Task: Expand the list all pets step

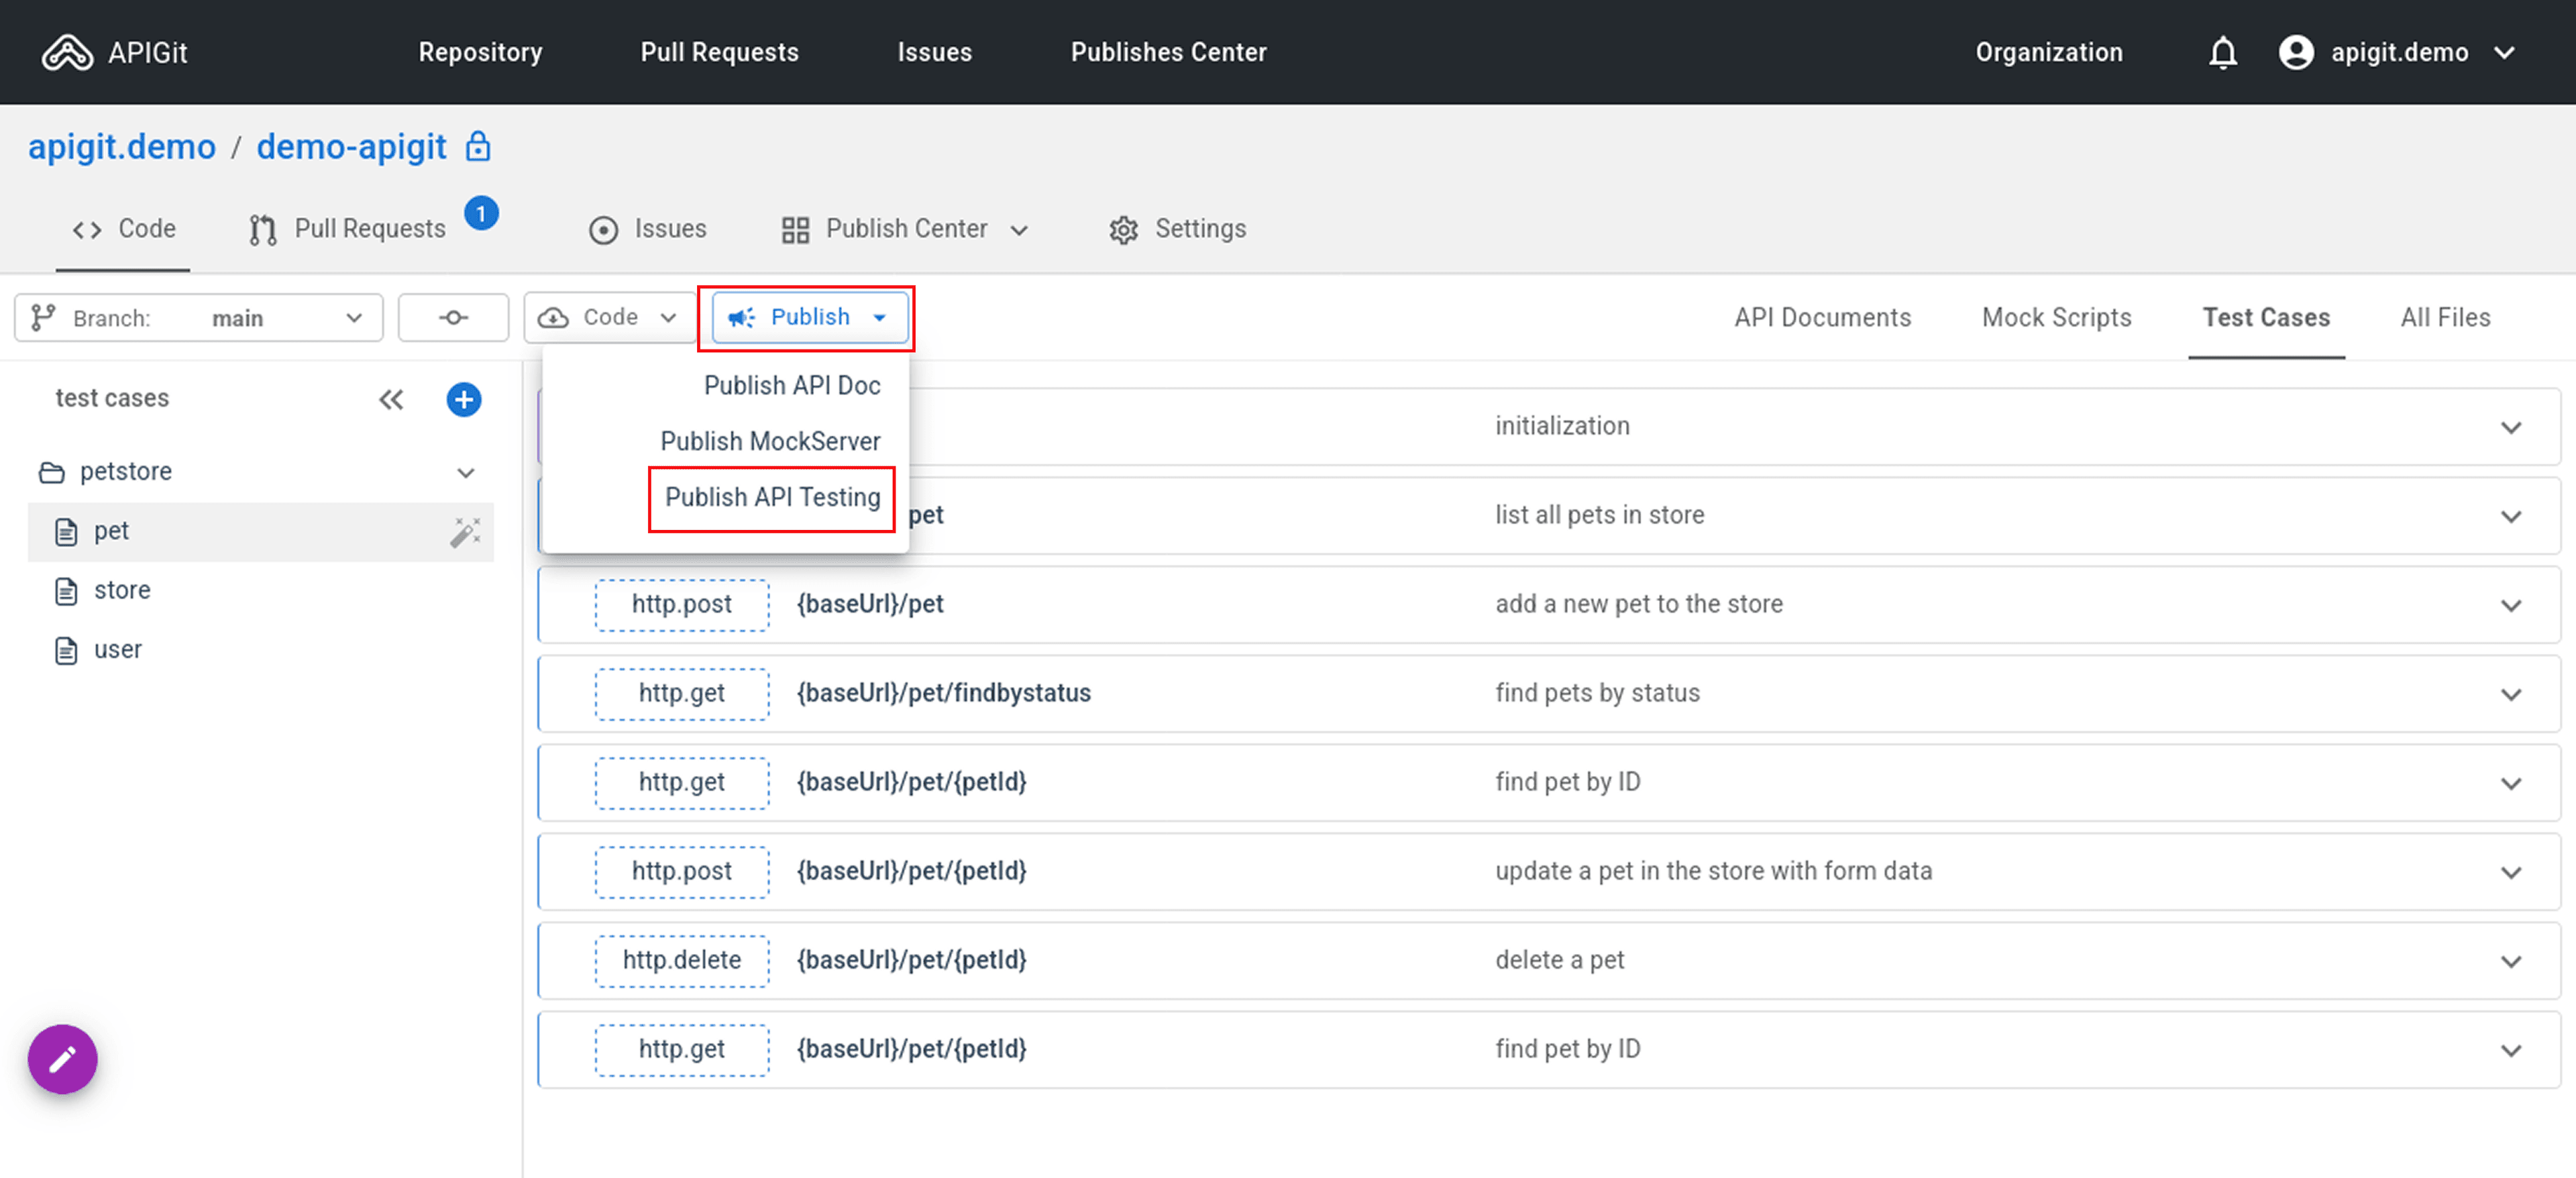Action: click(x=2511, y=516)
